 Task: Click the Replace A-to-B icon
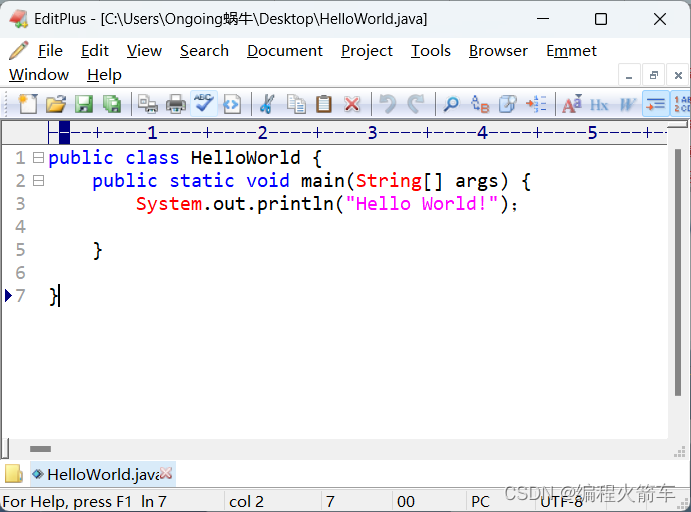click(480, 104)
